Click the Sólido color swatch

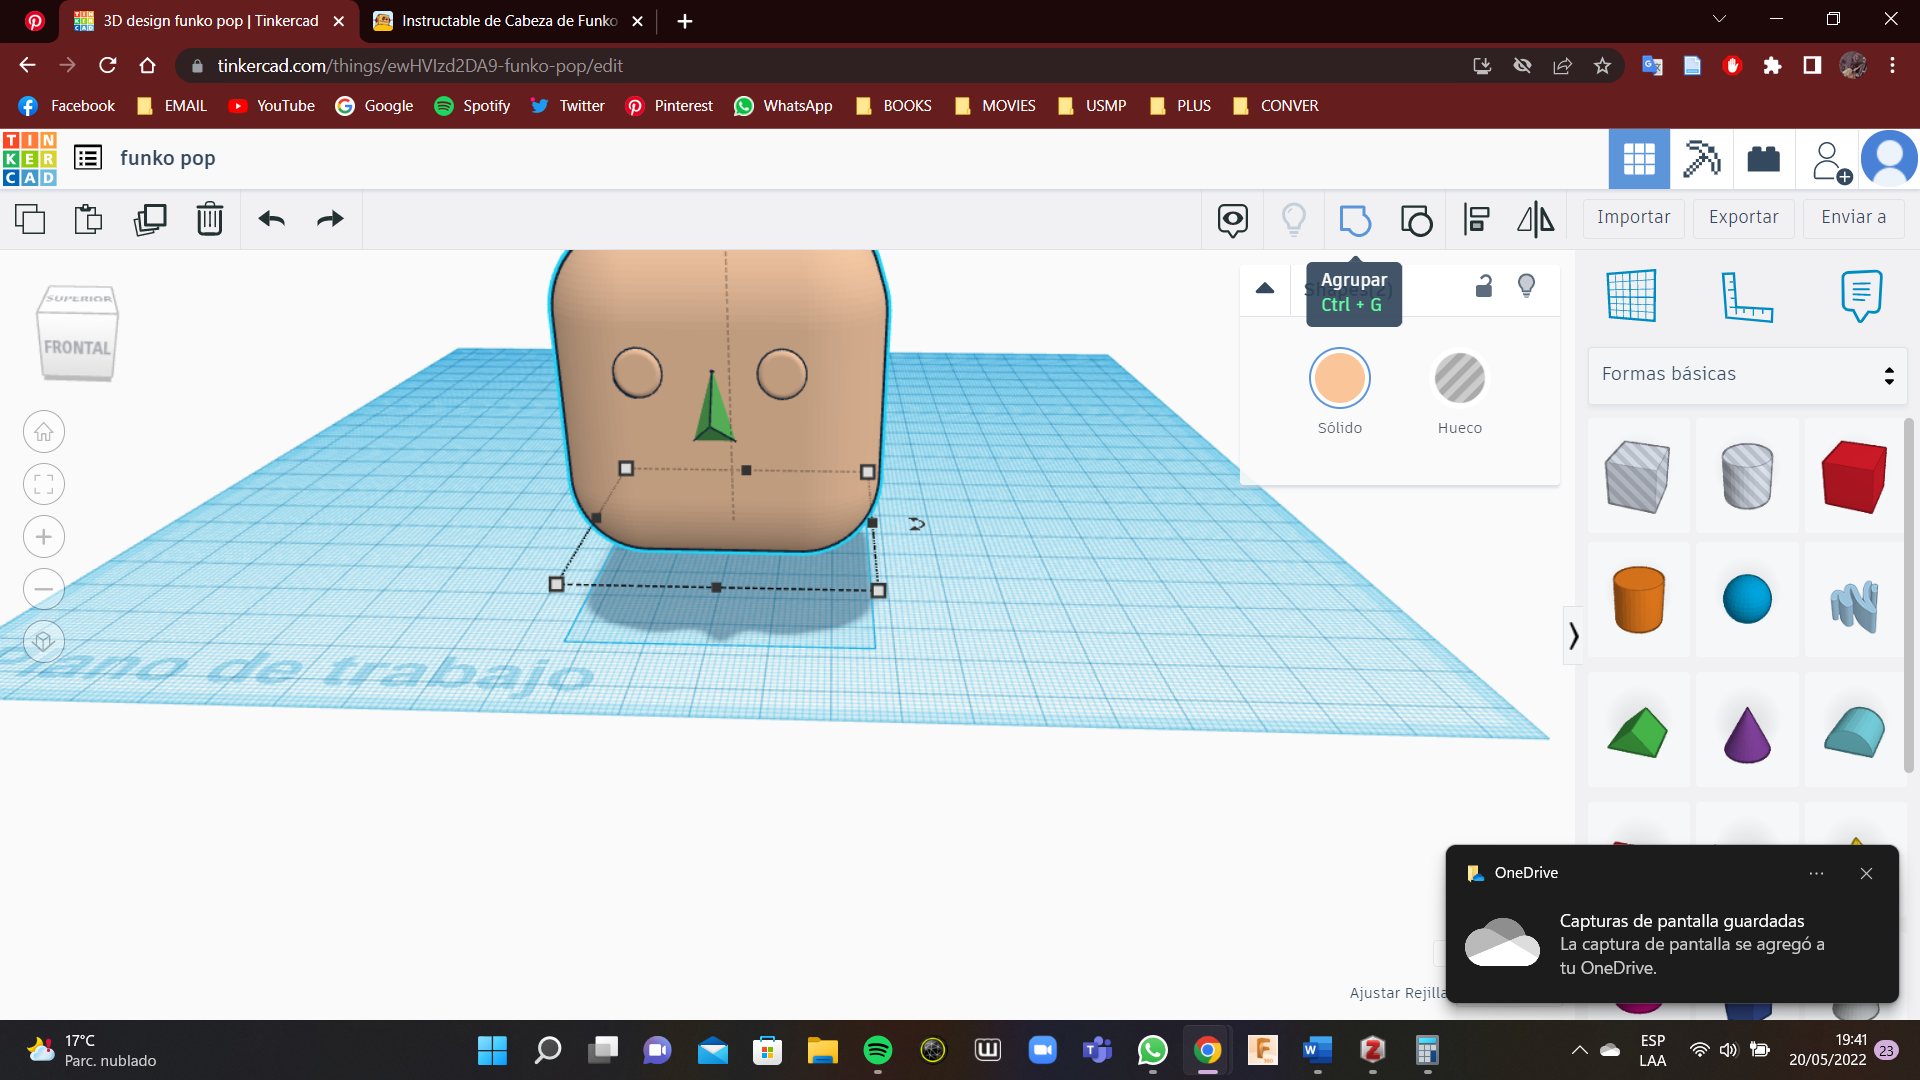click(1339, 380)
